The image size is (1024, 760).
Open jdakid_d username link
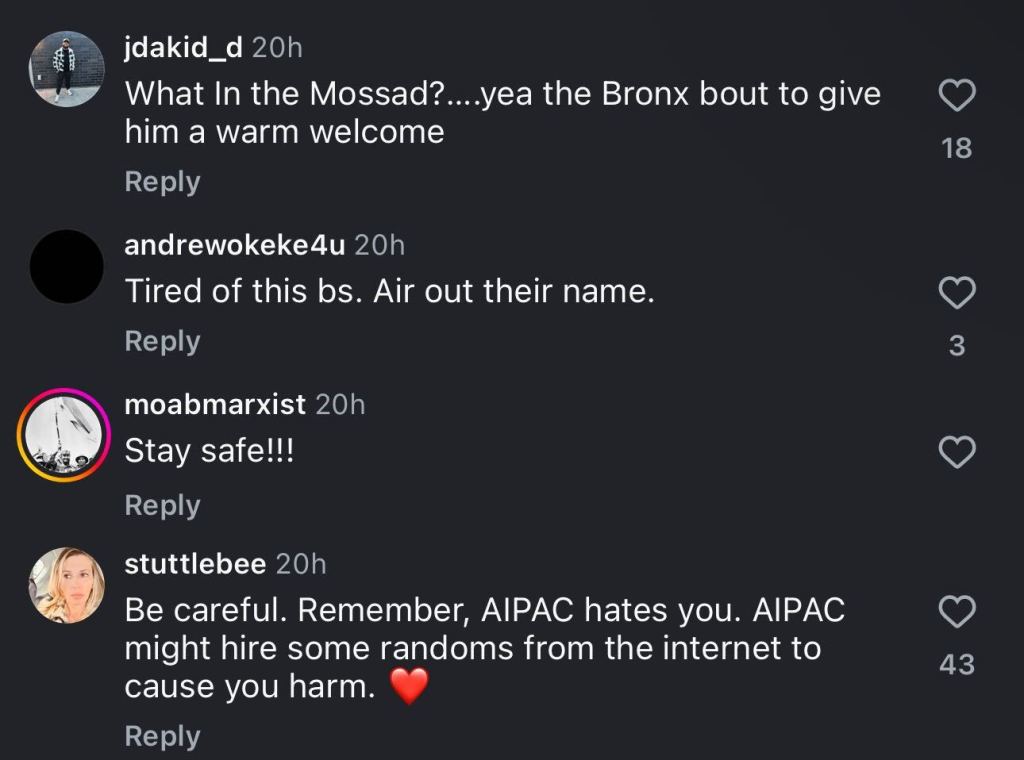click(183, 47)
